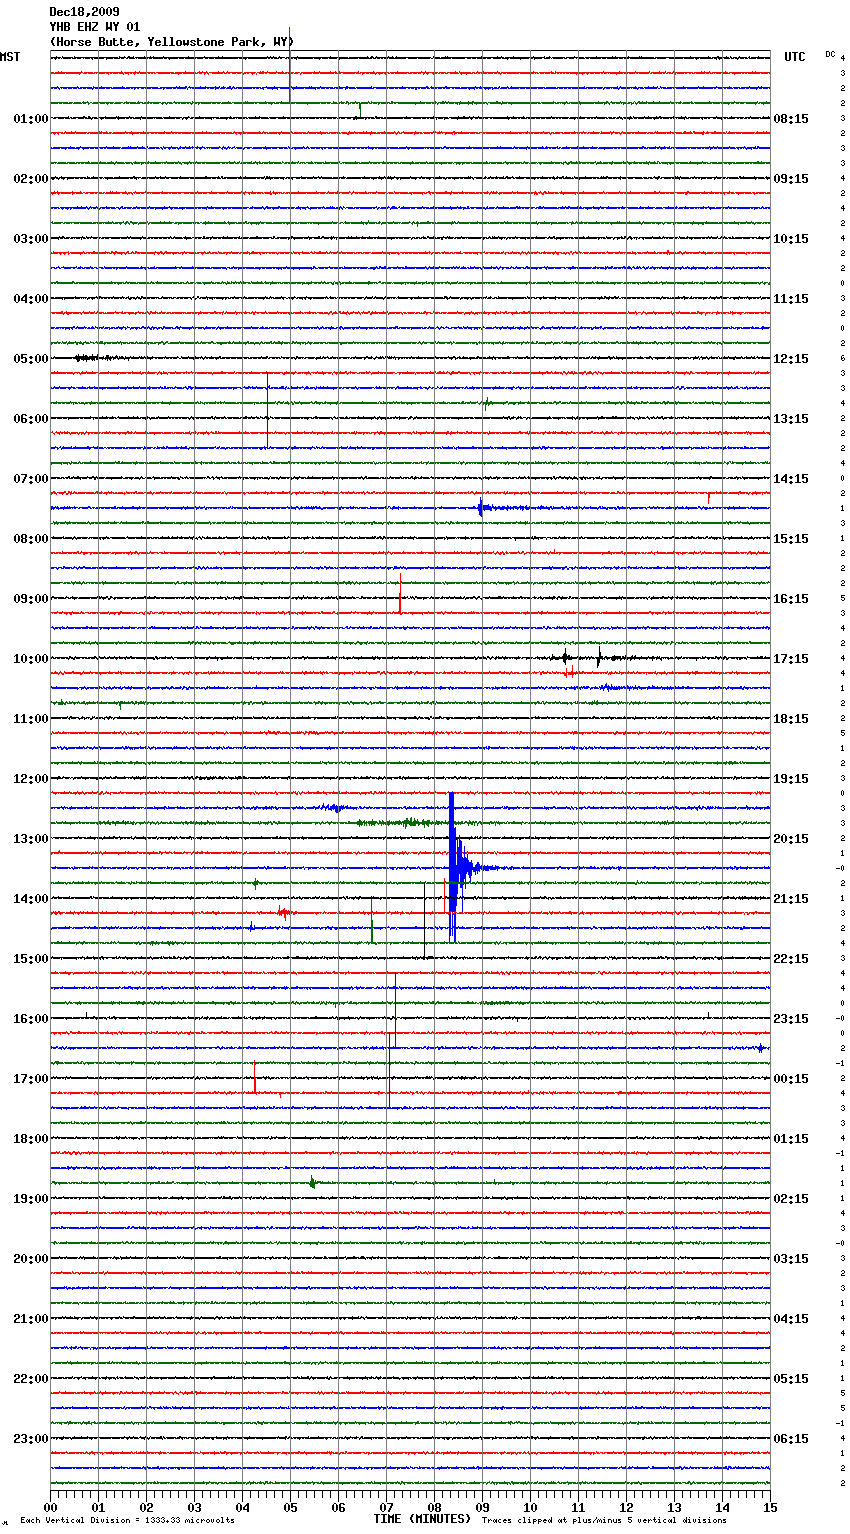Click the DC column header

point(830,53)
